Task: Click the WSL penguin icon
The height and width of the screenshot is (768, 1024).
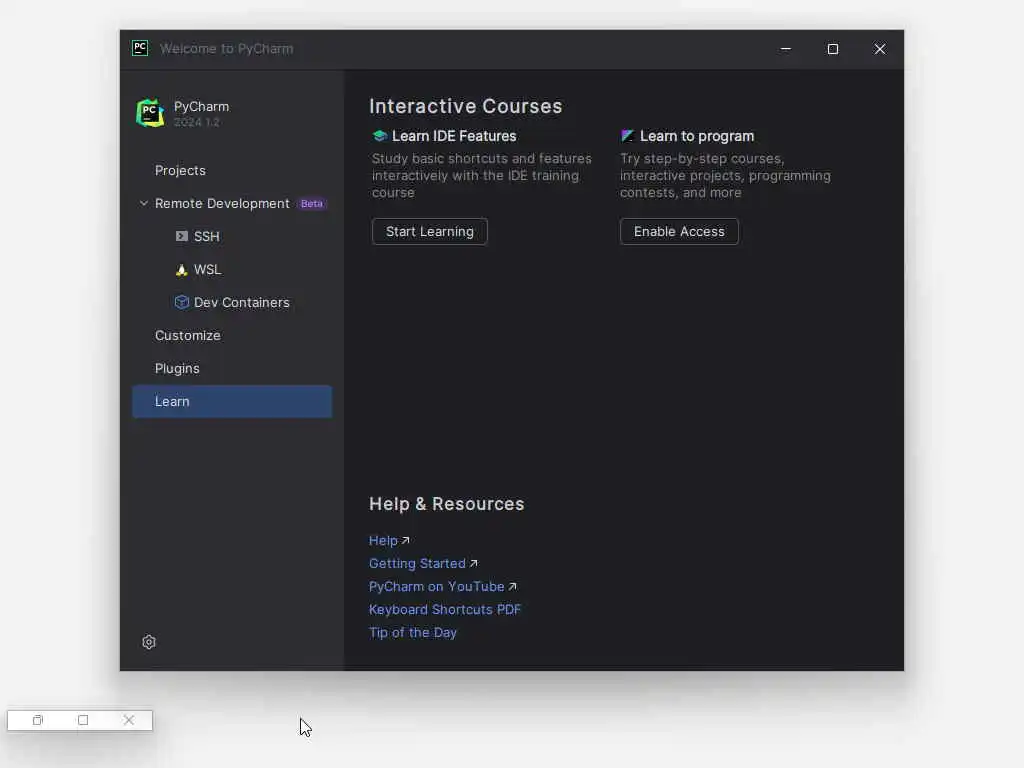Action: tap(182, 270)
